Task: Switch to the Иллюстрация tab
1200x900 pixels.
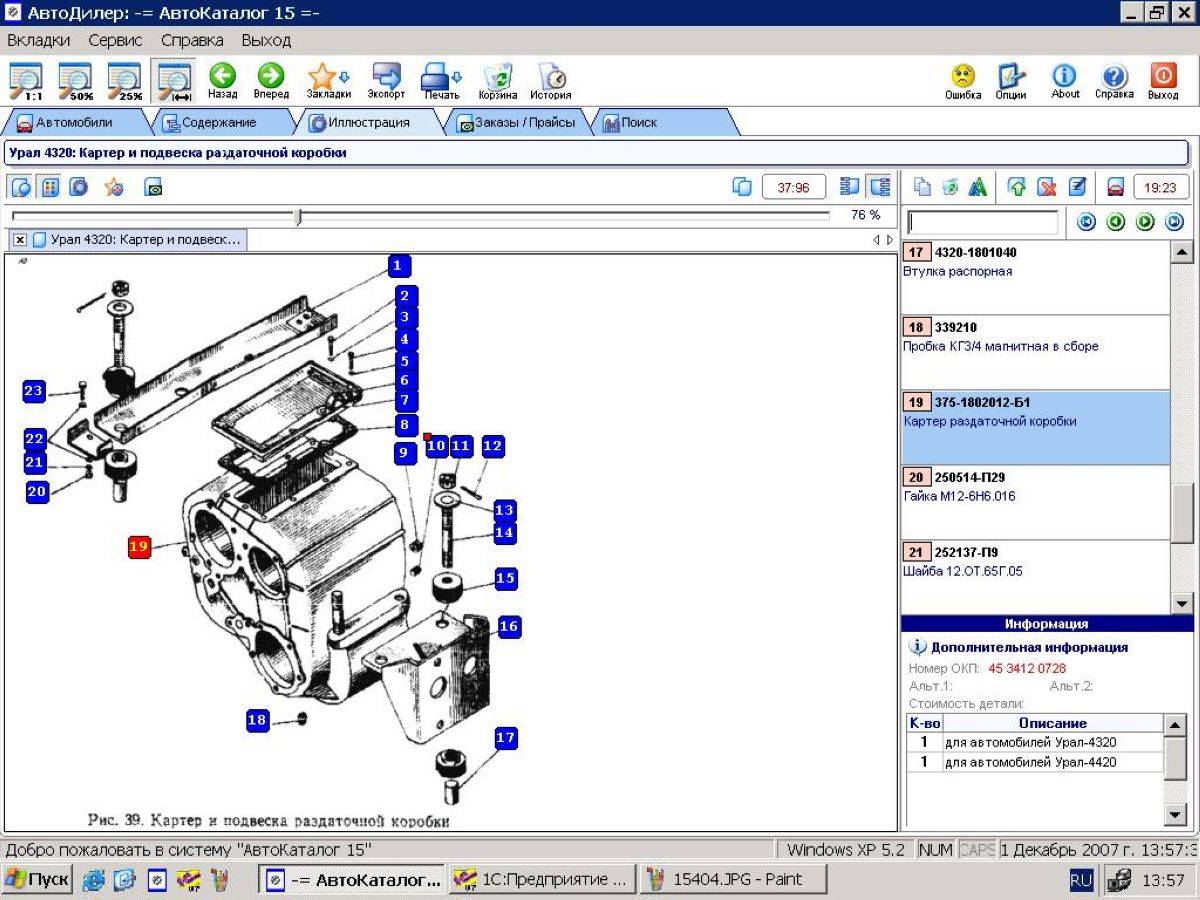Action: (x=368, y=123)
